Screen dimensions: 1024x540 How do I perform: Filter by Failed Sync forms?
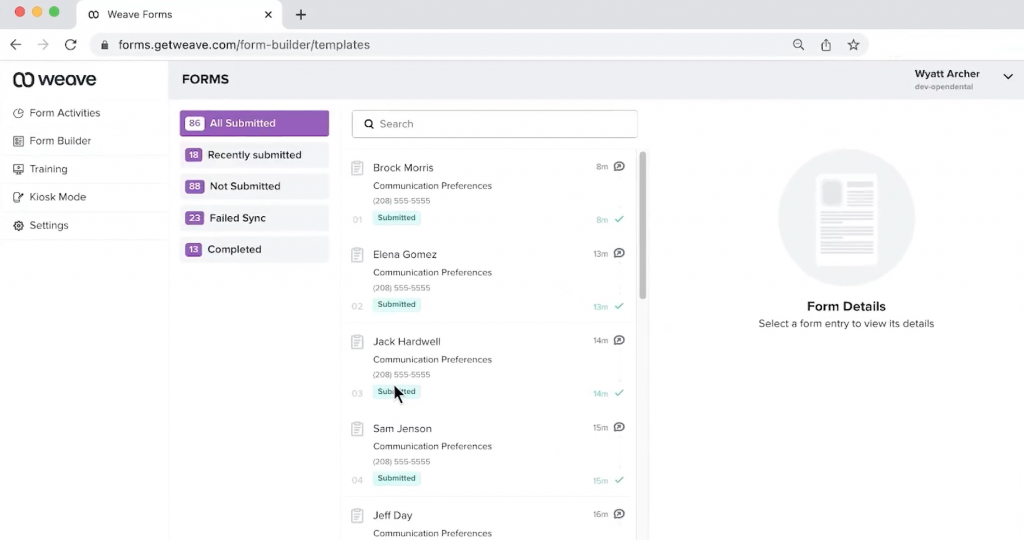[254, 218]
